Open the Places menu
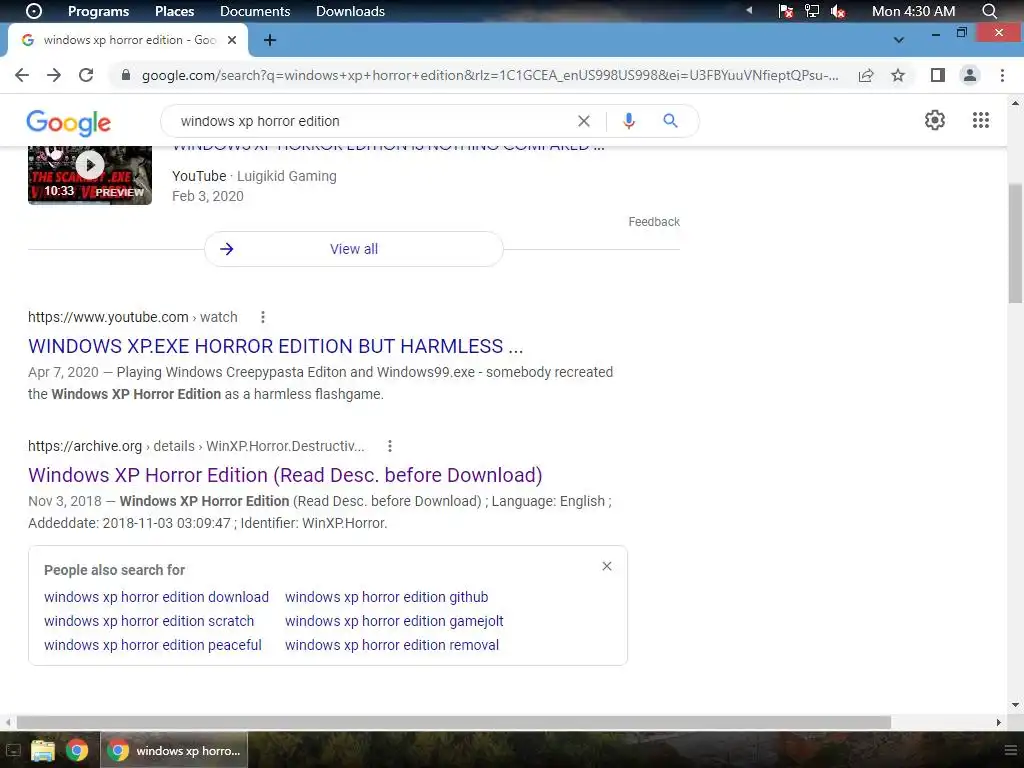Screen dimensions: 1024x768 point(174,11)
